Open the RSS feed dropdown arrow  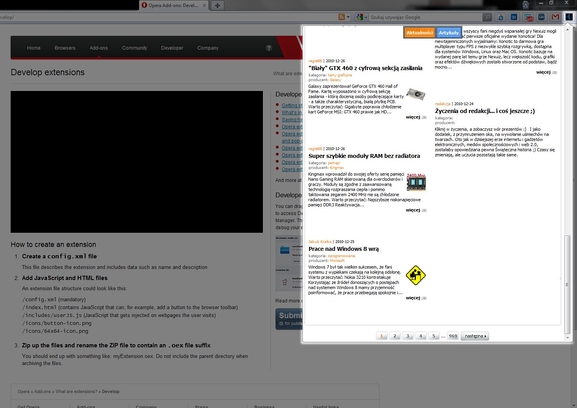[348, 17]
